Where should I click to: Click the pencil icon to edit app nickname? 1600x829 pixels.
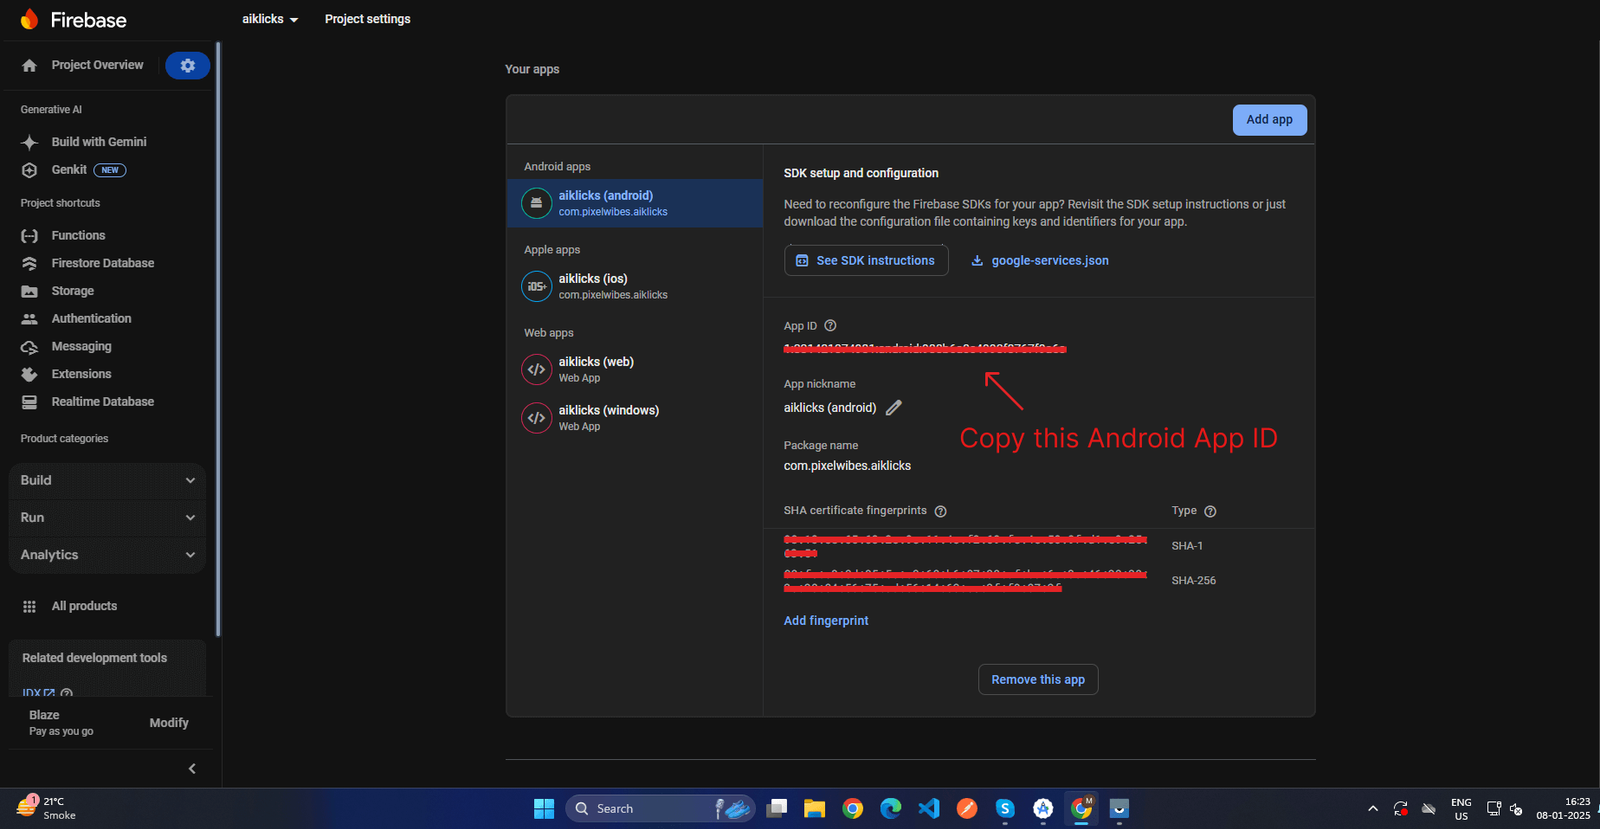coord(894,408)
